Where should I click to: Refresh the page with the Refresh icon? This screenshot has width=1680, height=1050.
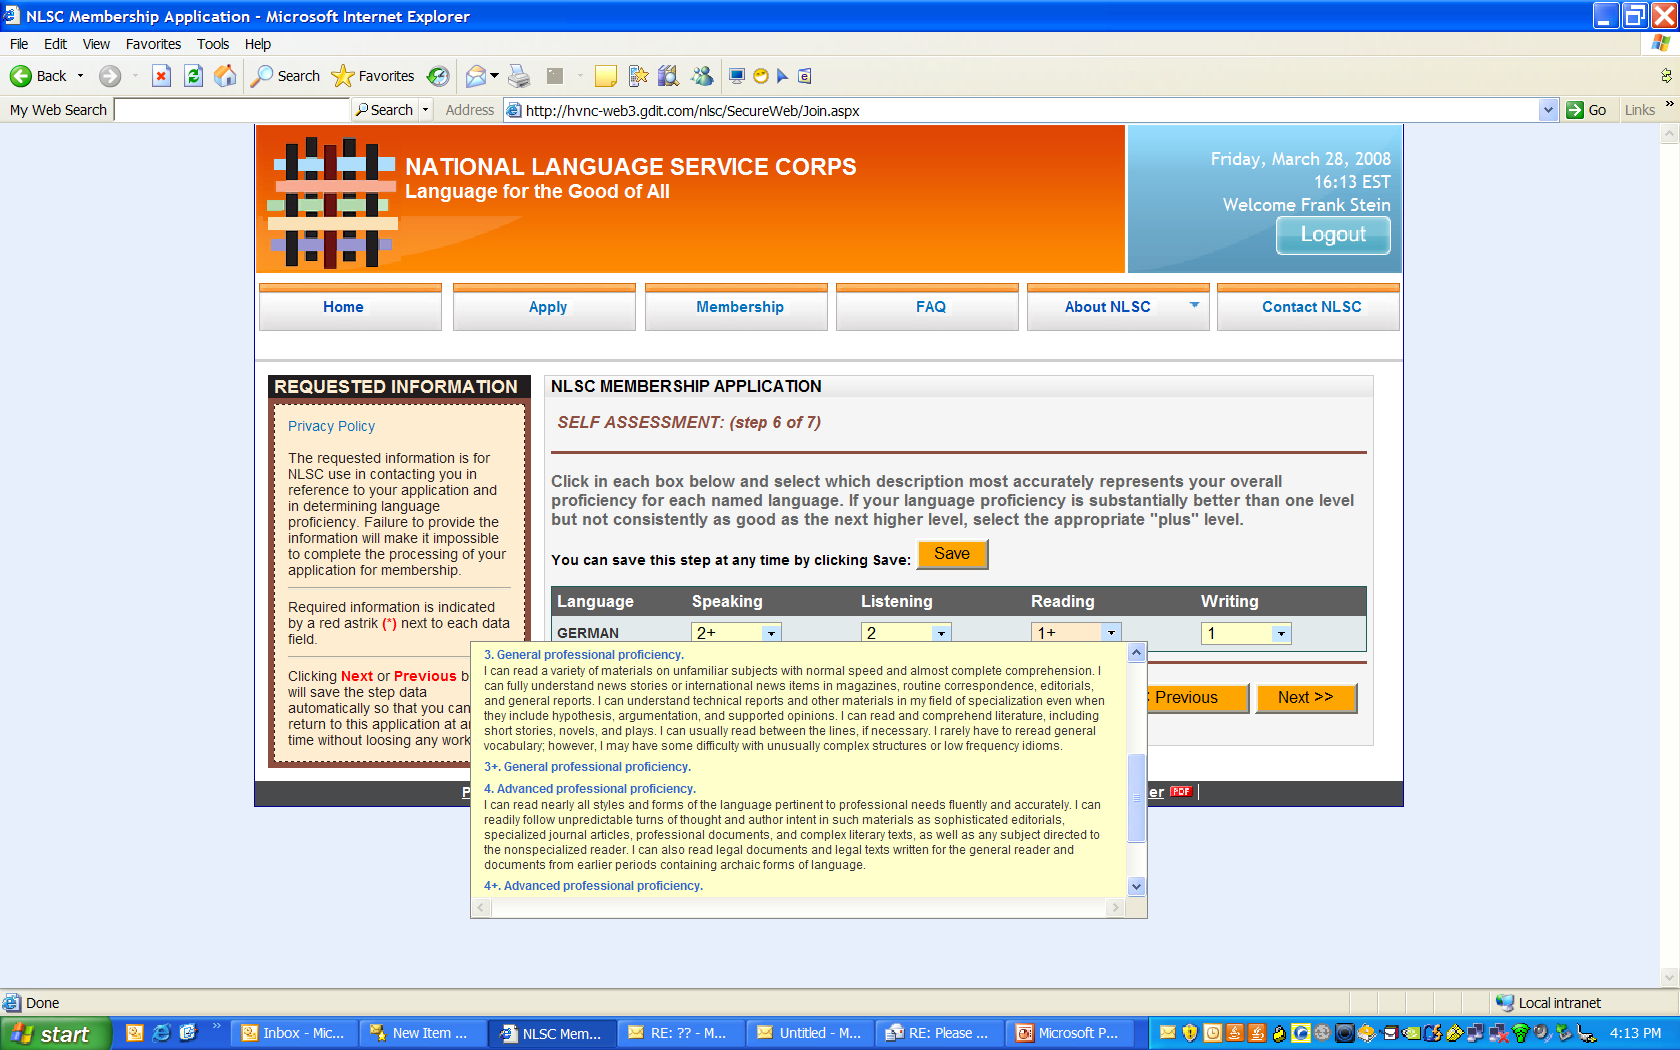click(x=194, y=76)
